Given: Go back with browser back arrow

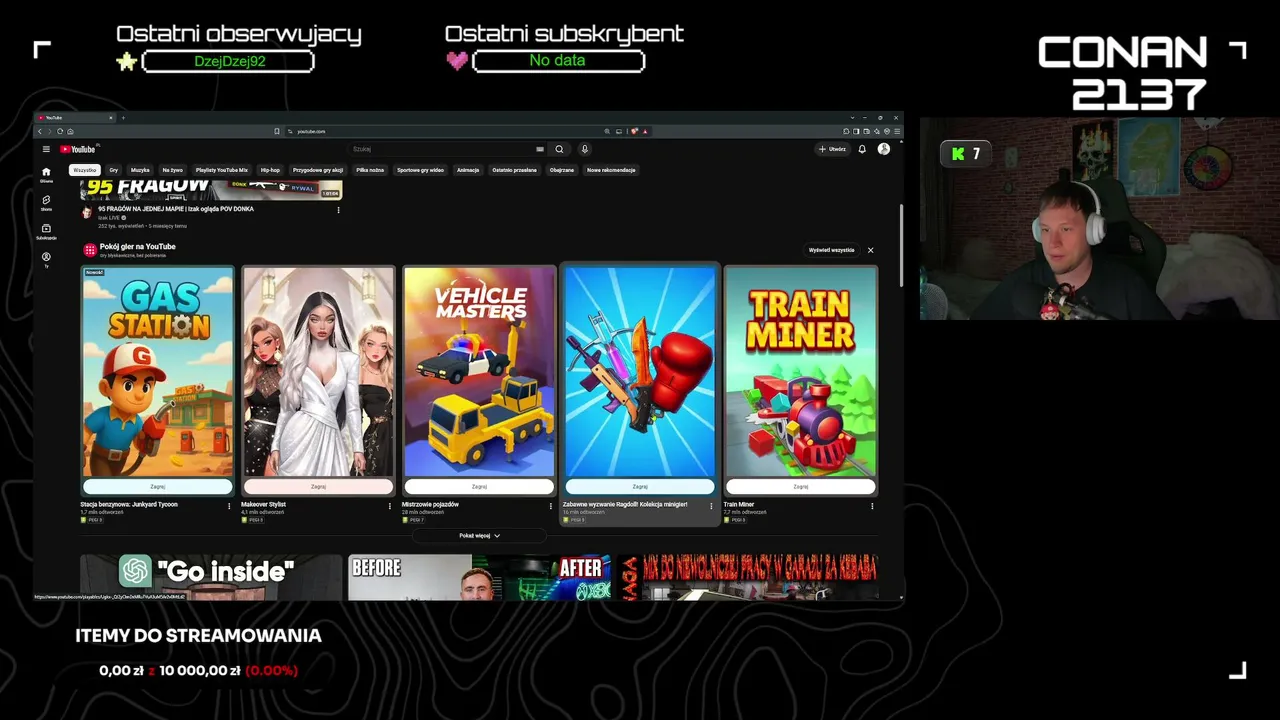Looking at the screenshot, I should 40,131.
